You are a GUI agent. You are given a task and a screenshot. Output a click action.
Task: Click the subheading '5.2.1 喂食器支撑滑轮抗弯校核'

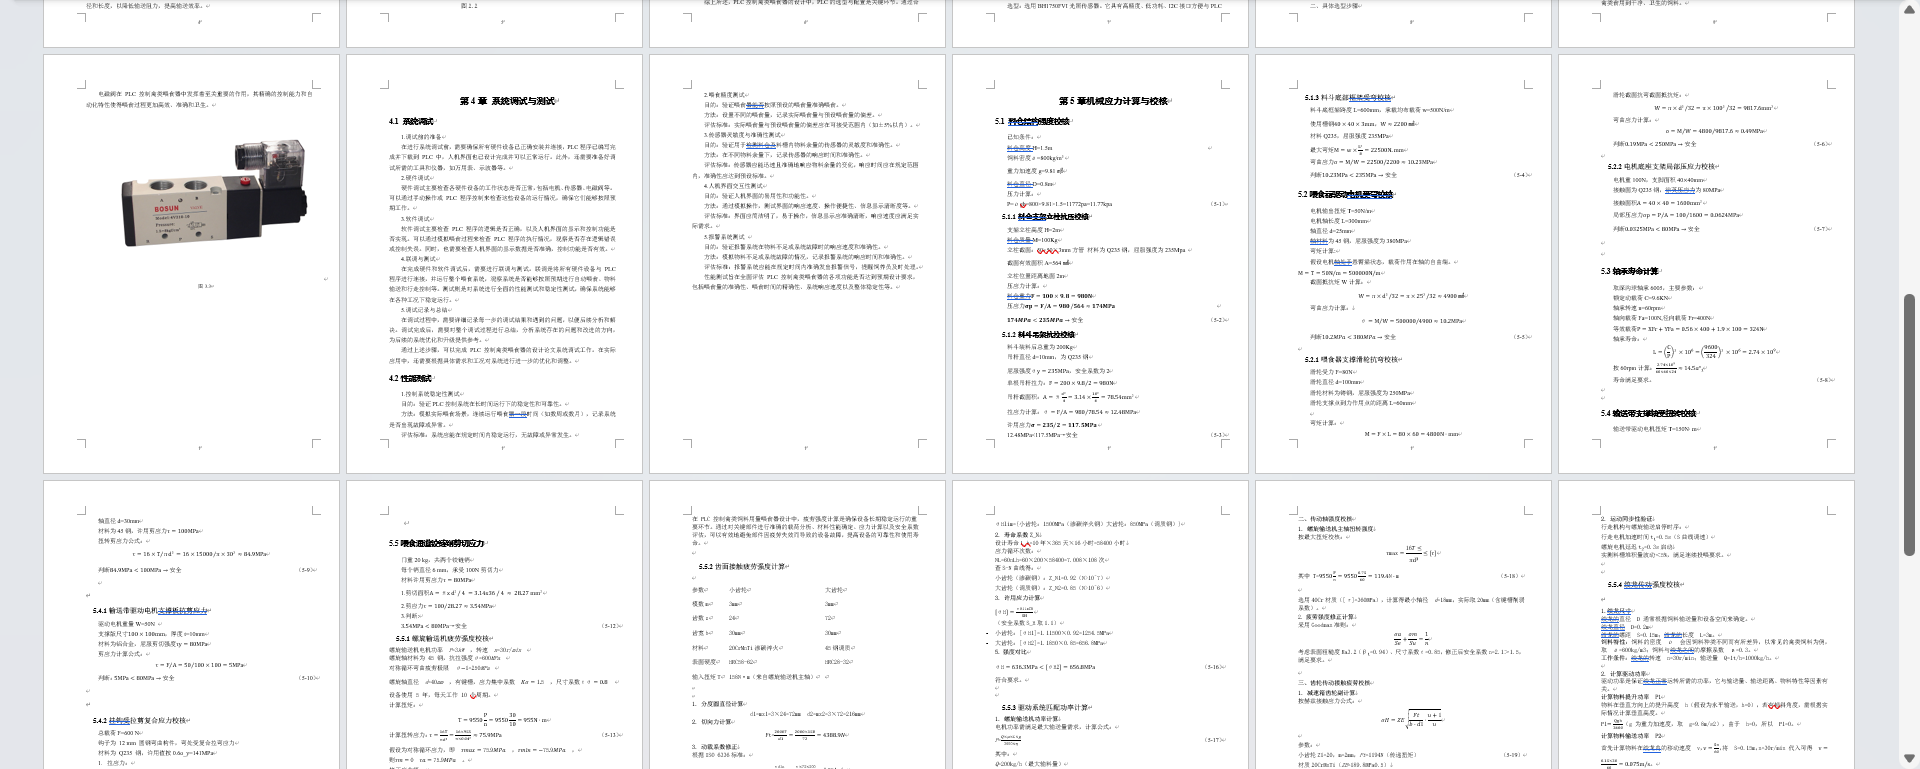tap(1351, 359)
